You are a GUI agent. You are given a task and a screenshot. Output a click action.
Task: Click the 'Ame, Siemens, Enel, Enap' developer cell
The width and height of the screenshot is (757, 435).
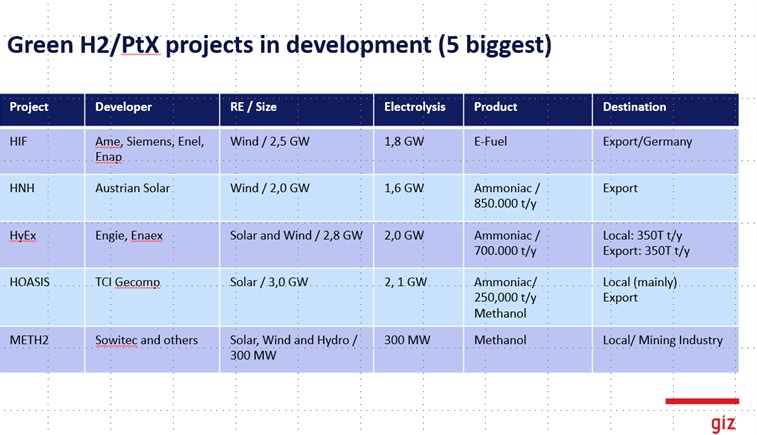pos(152,151)
